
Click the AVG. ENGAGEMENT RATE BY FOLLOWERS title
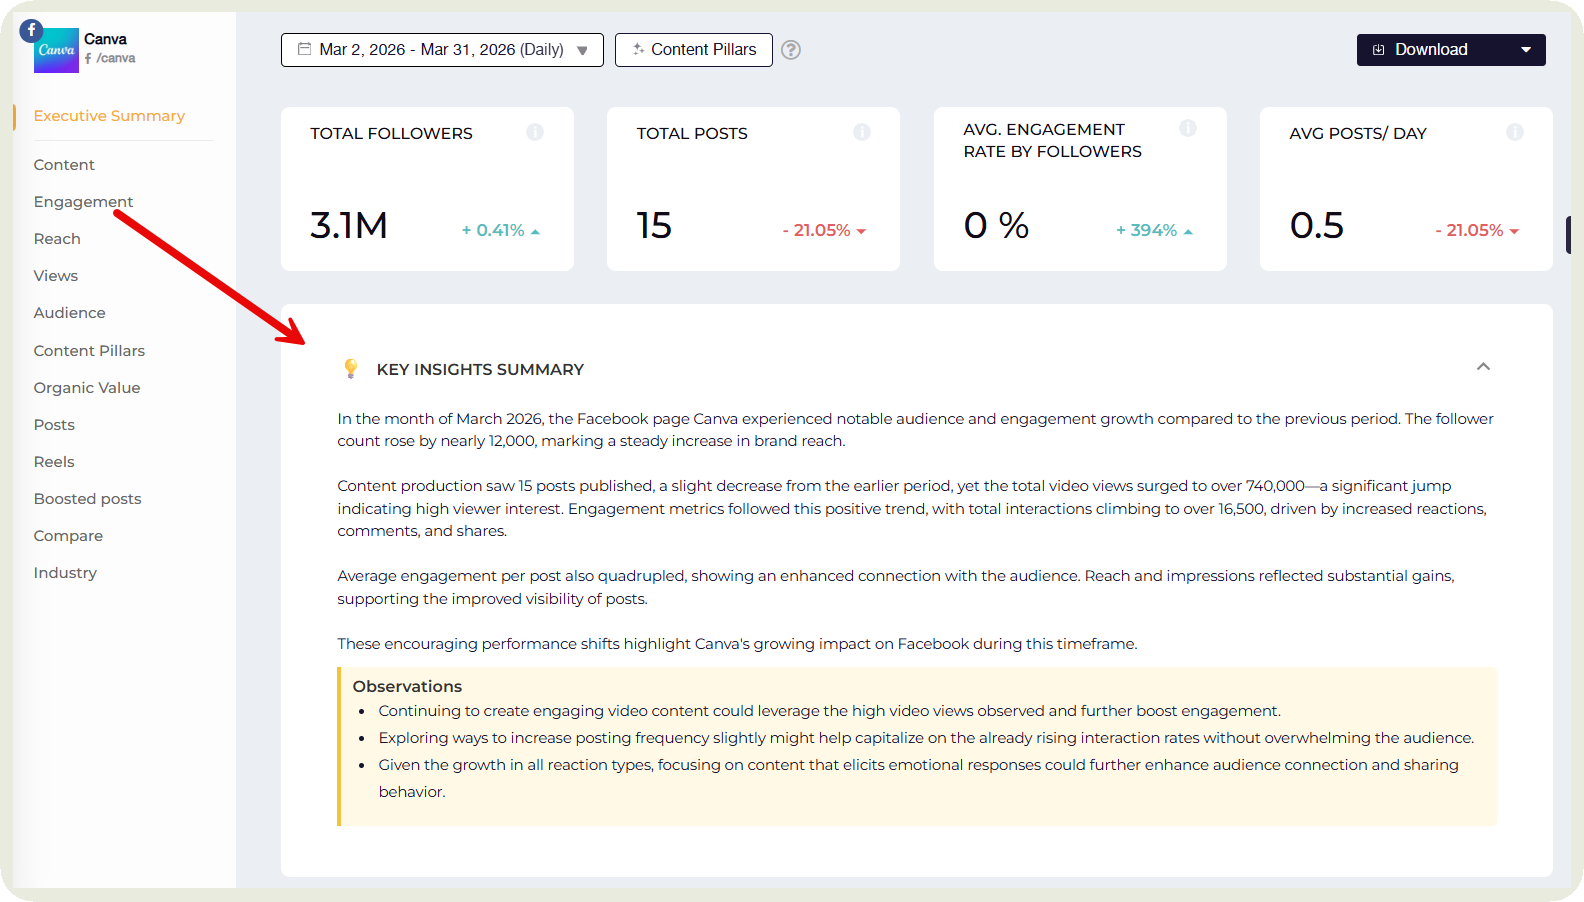click(x=1052, y=141)
